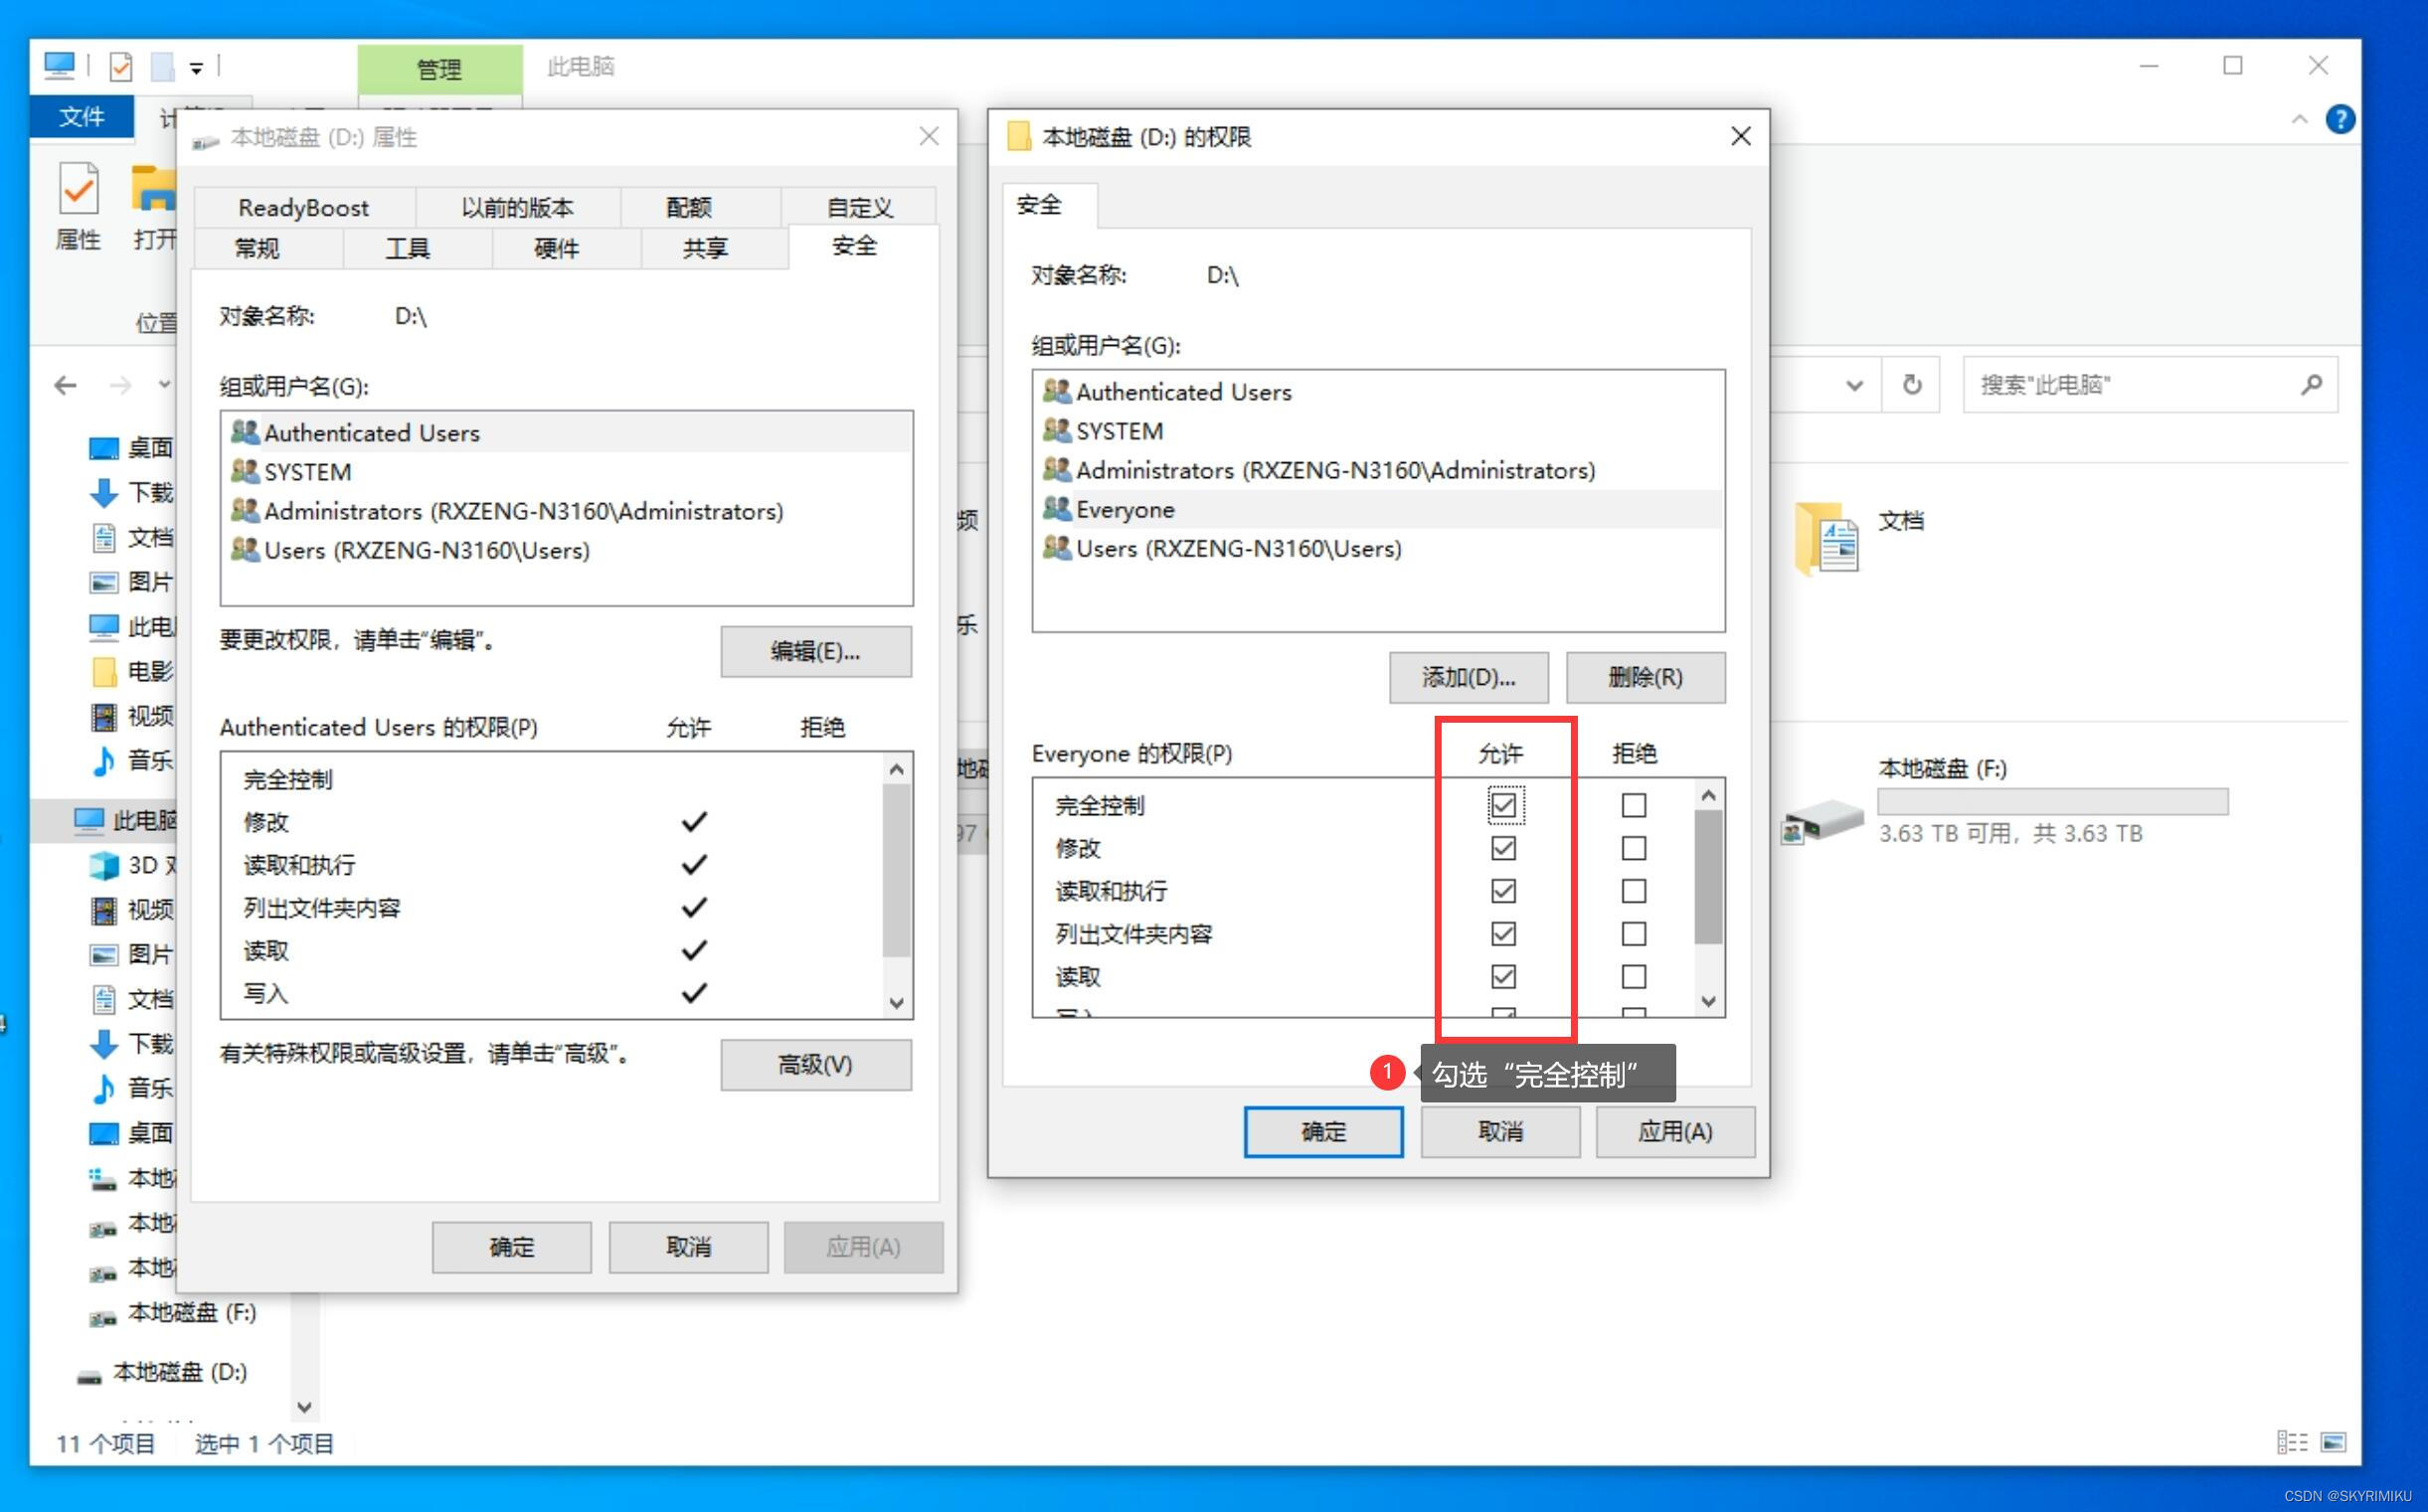Image resolution: width=2428 pixels, height=1512 pixels.
Task: Open the Explorer help icon
Action: tap(2340, 119)
